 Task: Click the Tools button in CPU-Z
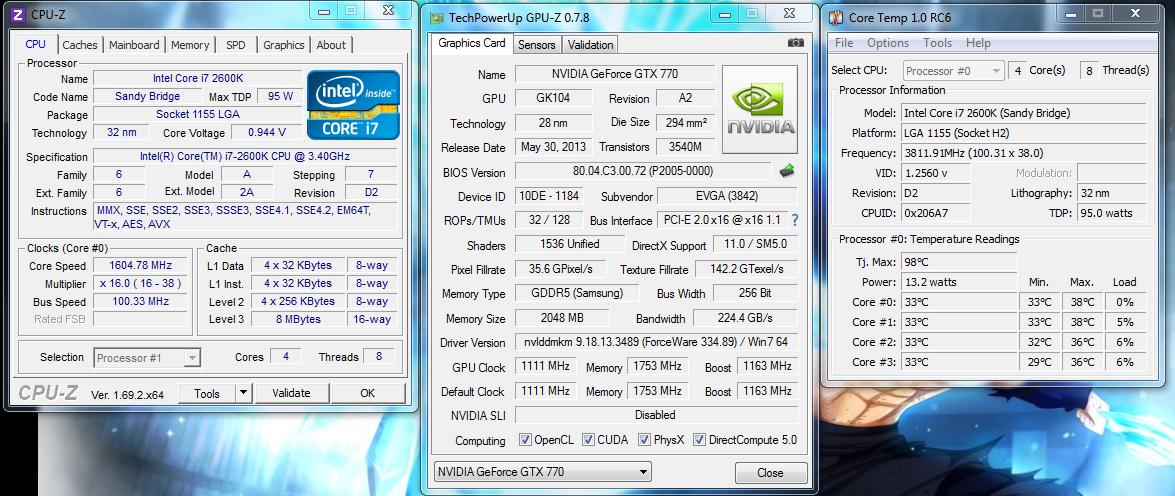coord(207,393)
